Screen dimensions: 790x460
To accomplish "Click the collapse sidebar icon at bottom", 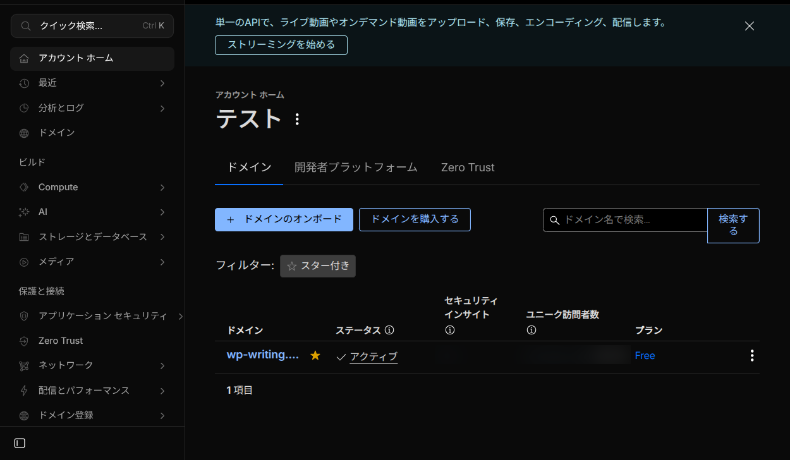I will tap(20, 443).
